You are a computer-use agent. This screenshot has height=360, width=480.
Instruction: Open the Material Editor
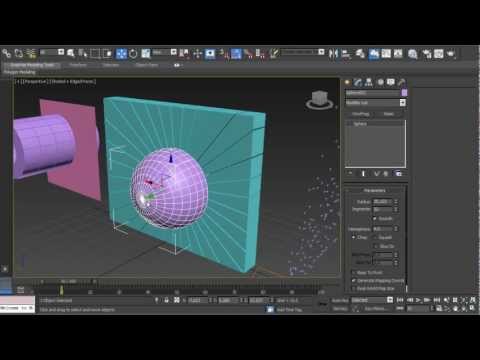point(413,53)
